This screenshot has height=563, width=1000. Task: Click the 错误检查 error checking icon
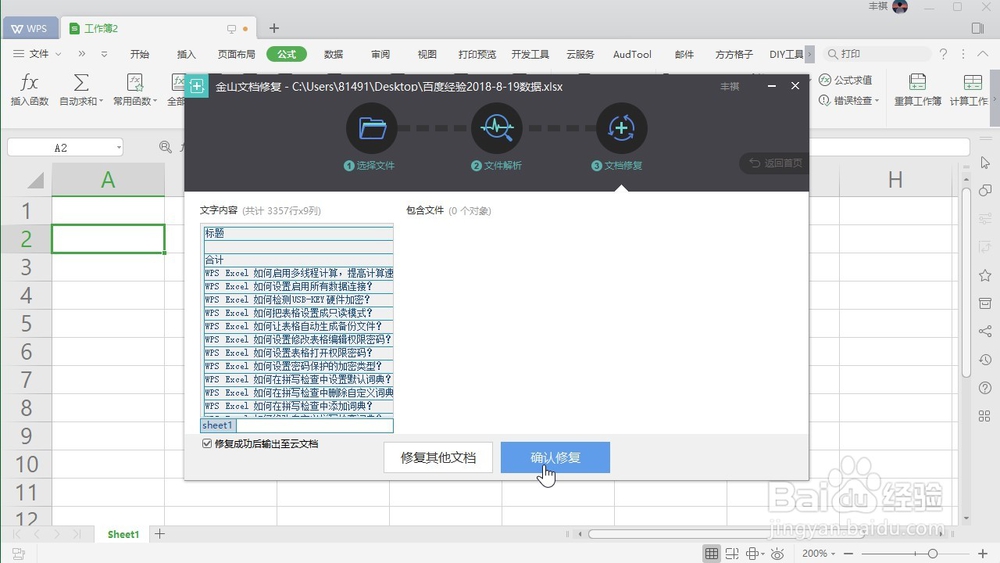click(825, 100)
